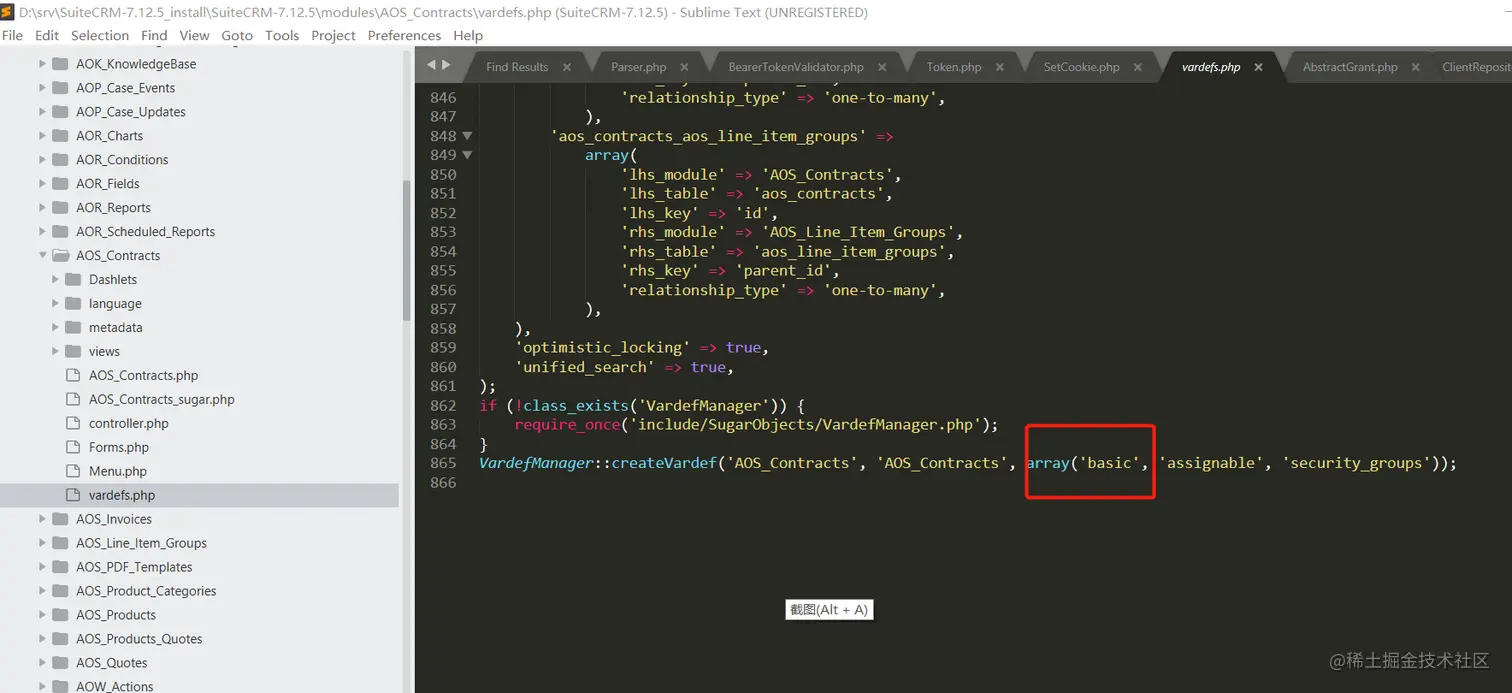1512x693 pixels.
Task: Switch to the Find Results tab
Action: [x=517, y=67]
